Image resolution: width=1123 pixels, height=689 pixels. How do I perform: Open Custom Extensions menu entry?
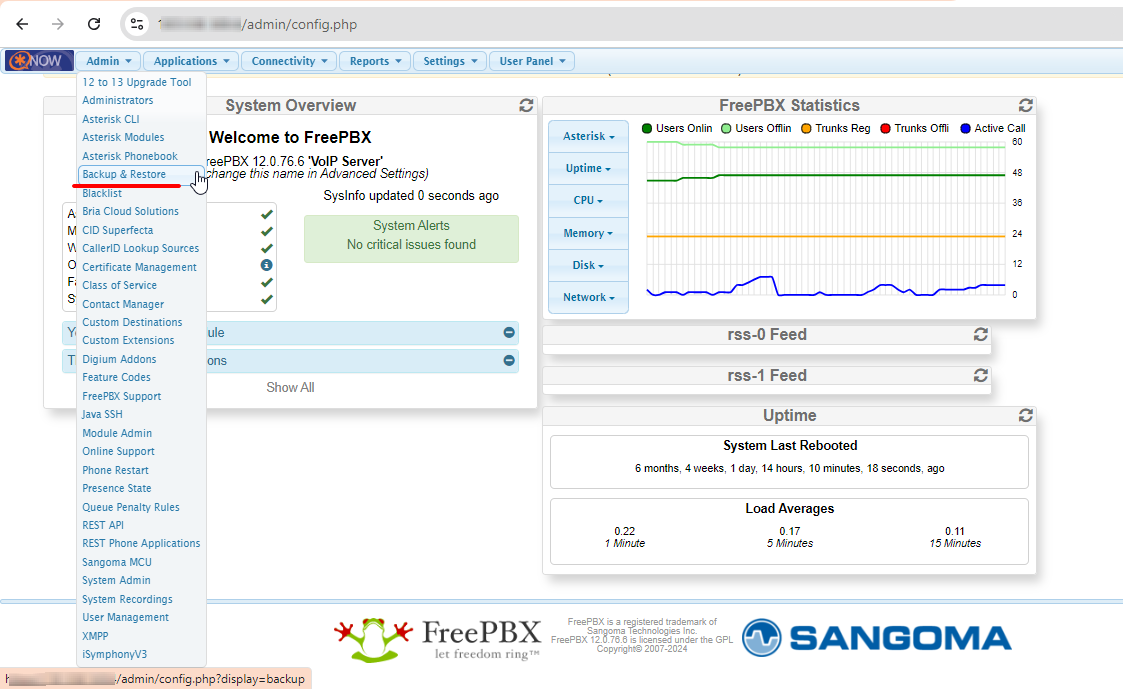pyautogui.click(x=128, y=340)
